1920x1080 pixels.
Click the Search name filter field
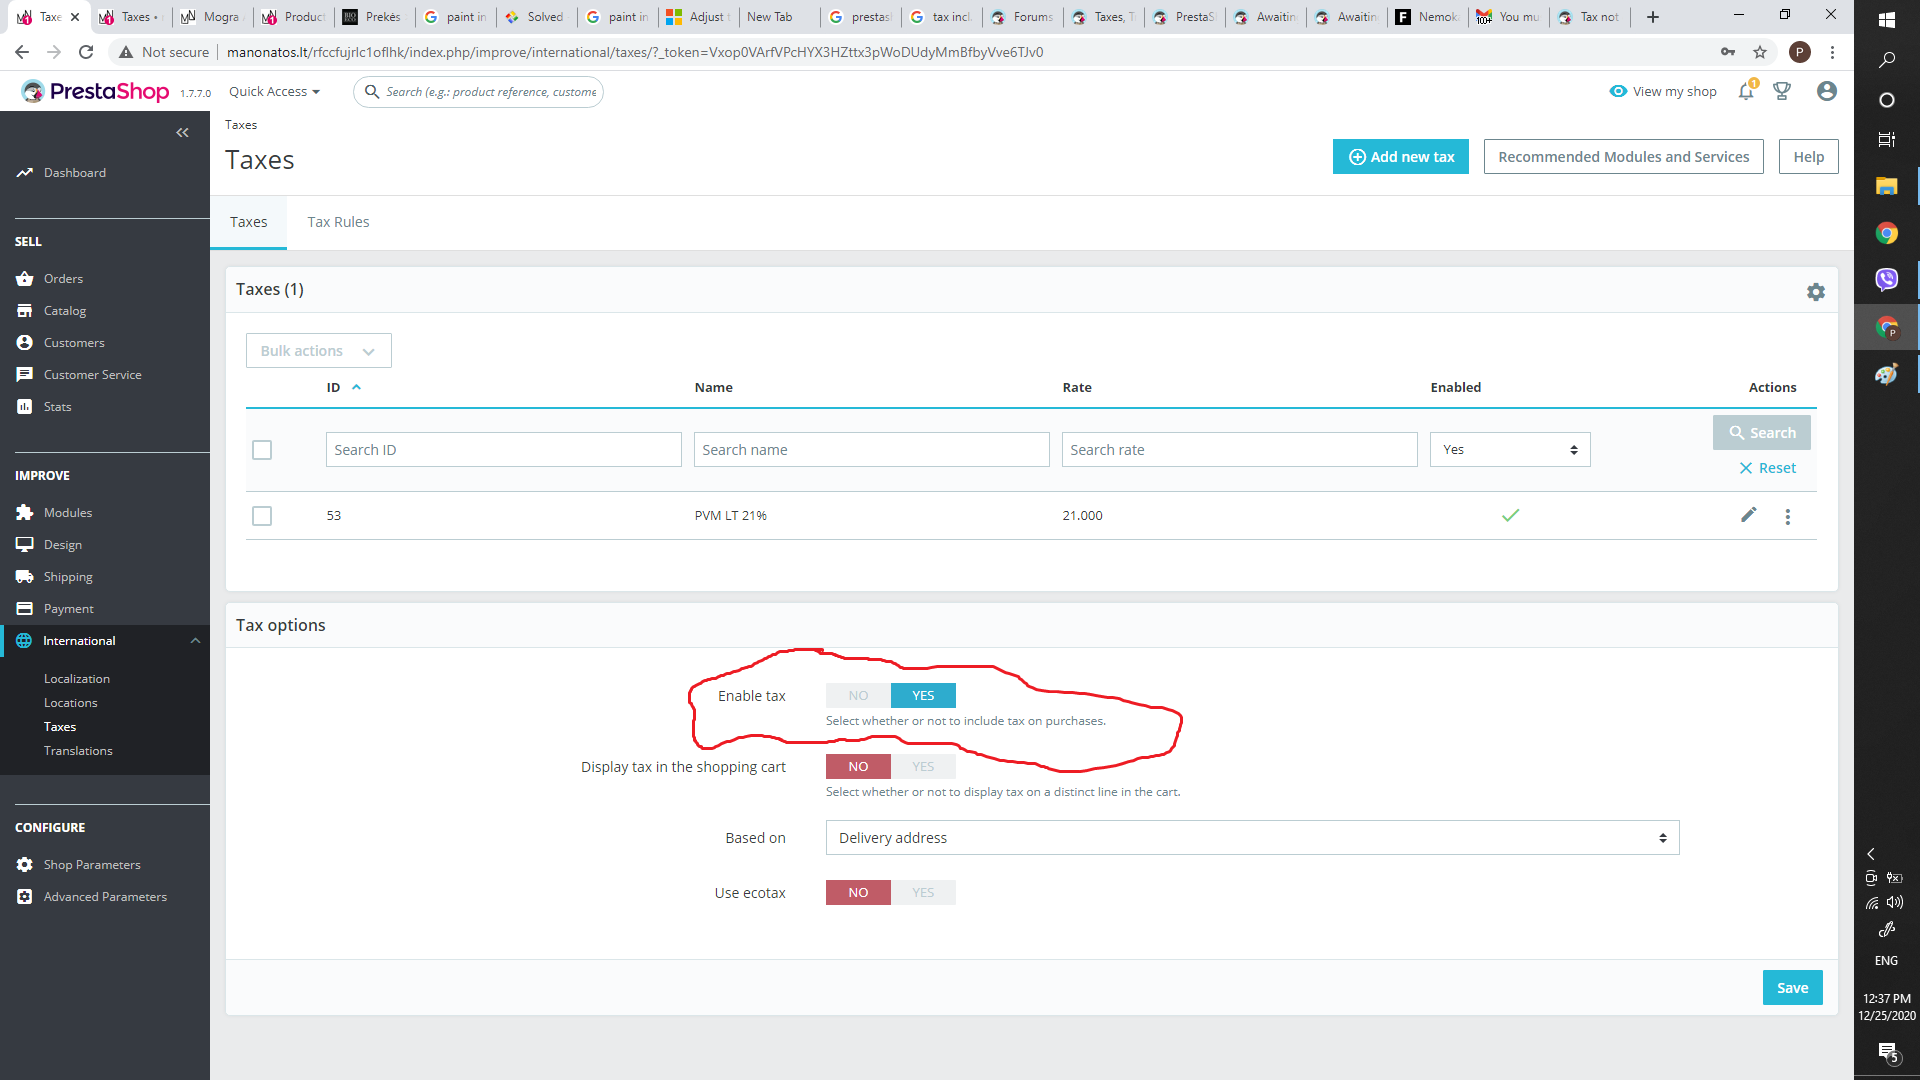[x=871, y=450]
